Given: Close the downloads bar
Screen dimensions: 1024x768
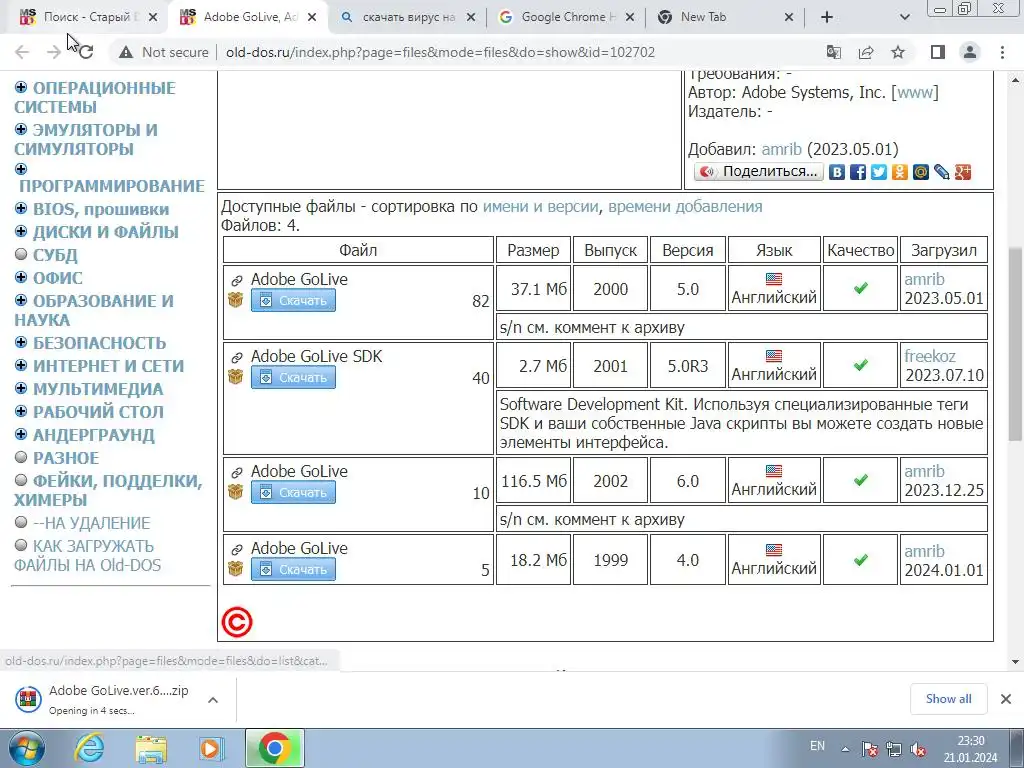Looking at the screenshot, I should 1006,699.
